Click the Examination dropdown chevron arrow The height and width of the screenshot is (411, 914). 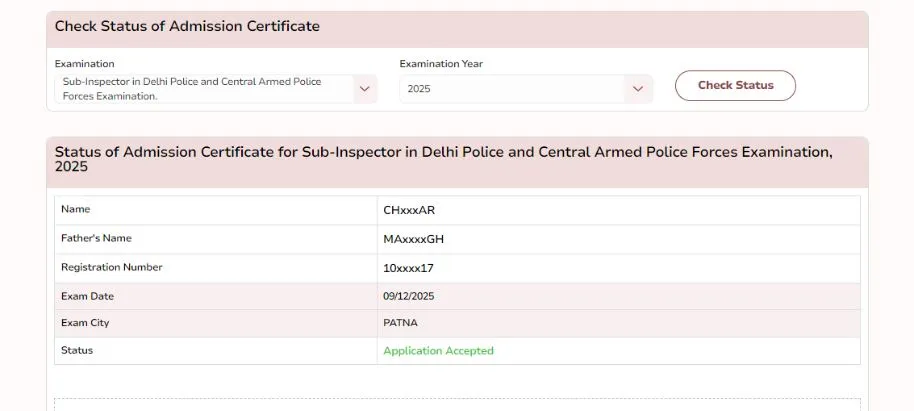pyautogui.click(x=363, y=89)
